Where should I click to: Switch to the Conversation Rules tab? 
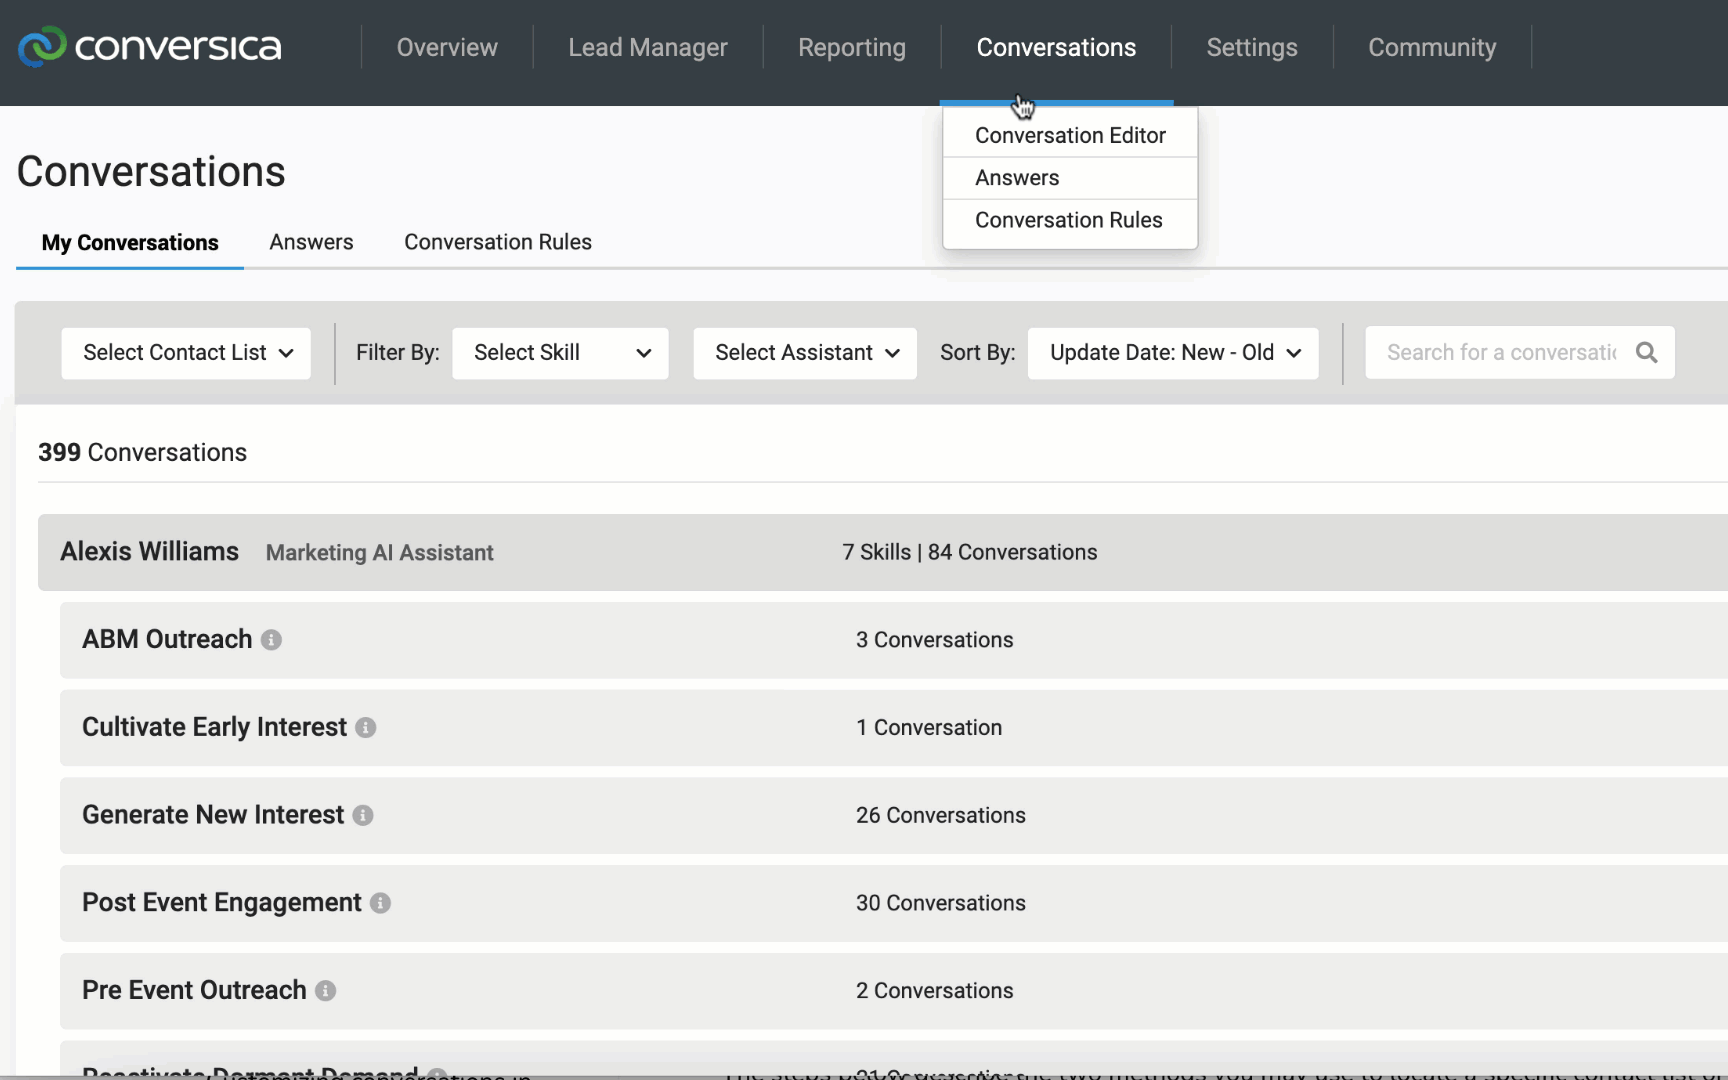pyautogui.click(x=498, y=243)
